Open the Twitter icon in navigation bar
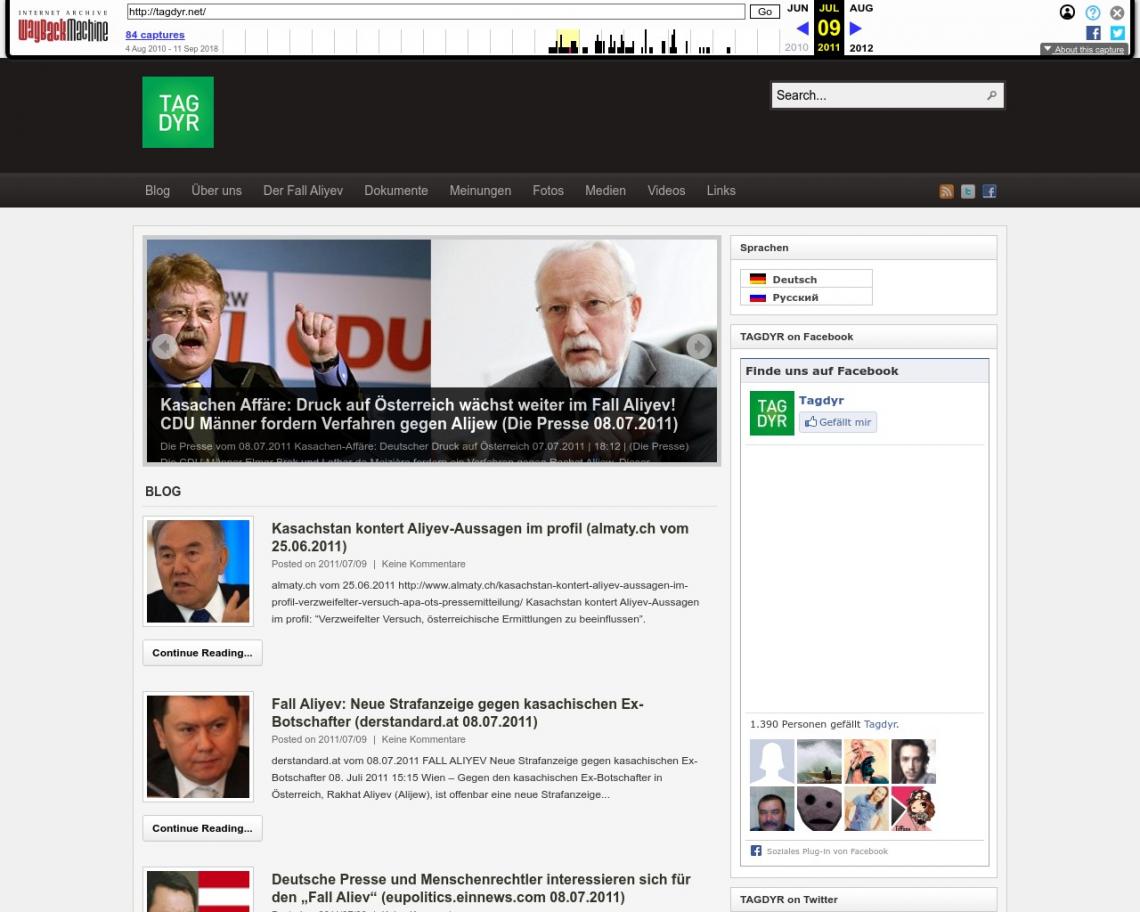Image resolution: width=1140 pixels, height=912 pixels. (x=968, y=191)
